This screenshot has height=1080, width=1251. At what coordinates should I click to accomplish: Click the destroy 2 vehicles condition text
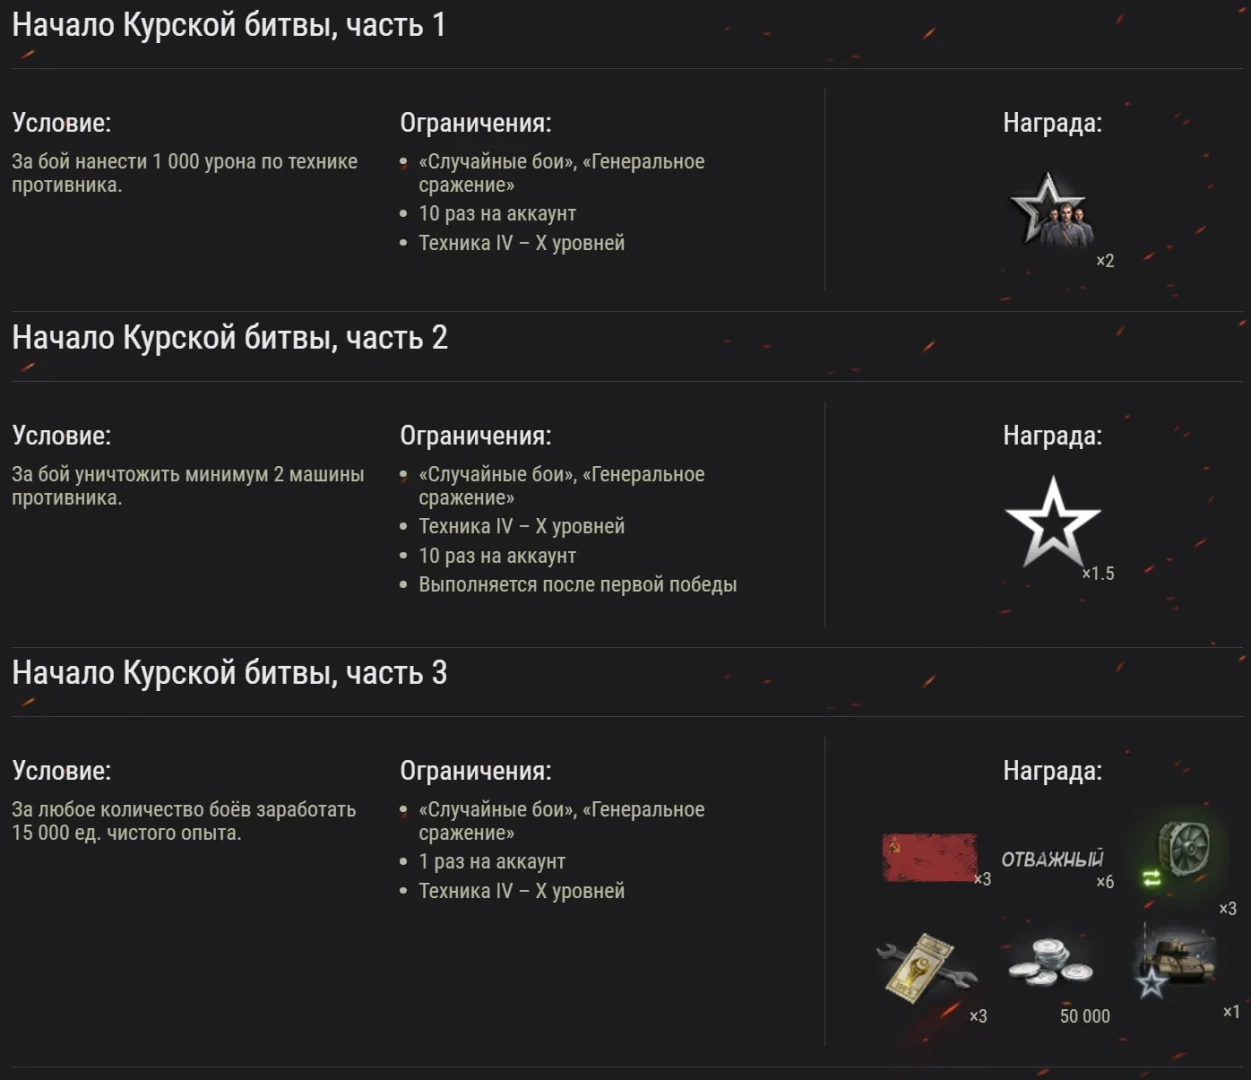[188, 486]
